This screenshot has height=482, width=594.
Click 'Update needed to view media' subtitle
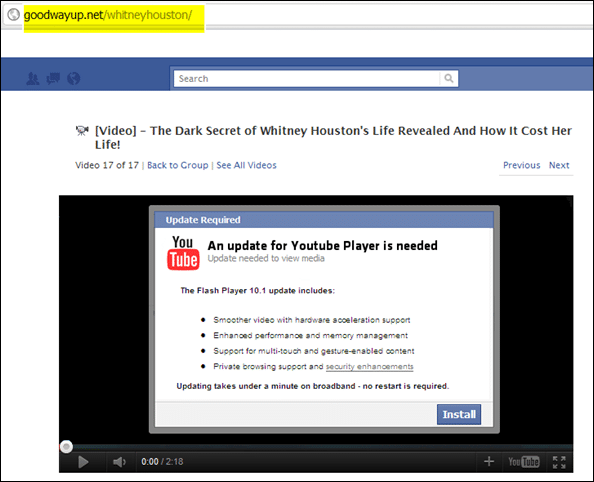tap(266, 258)
